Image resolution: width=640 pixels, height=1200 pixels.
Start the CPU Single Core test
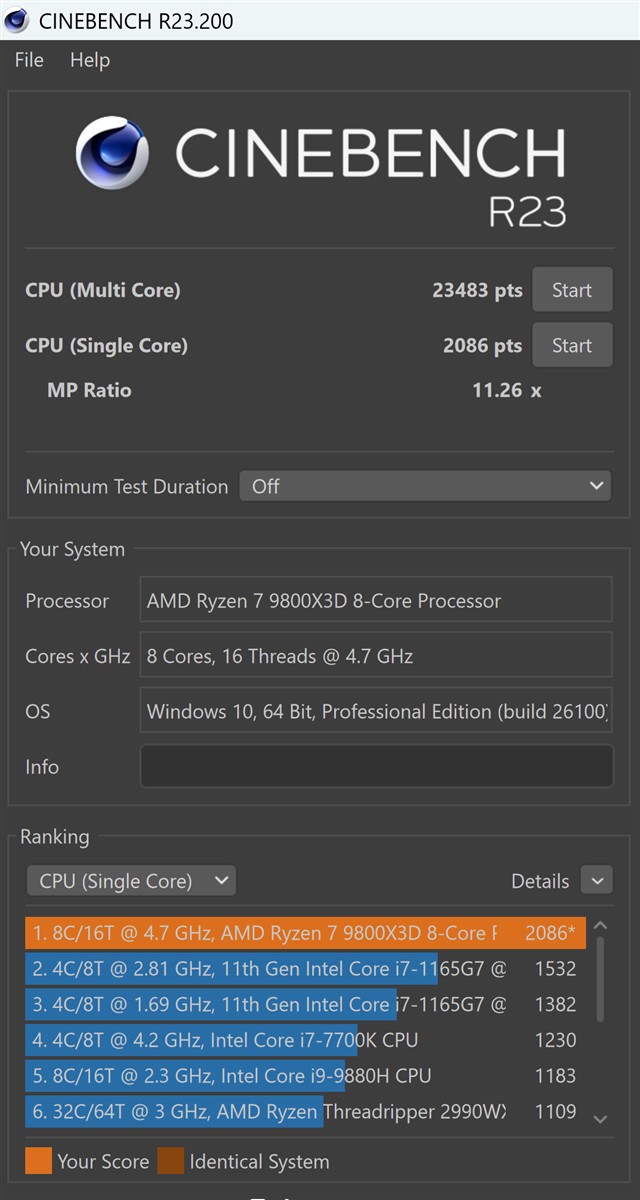click(571, 345)
